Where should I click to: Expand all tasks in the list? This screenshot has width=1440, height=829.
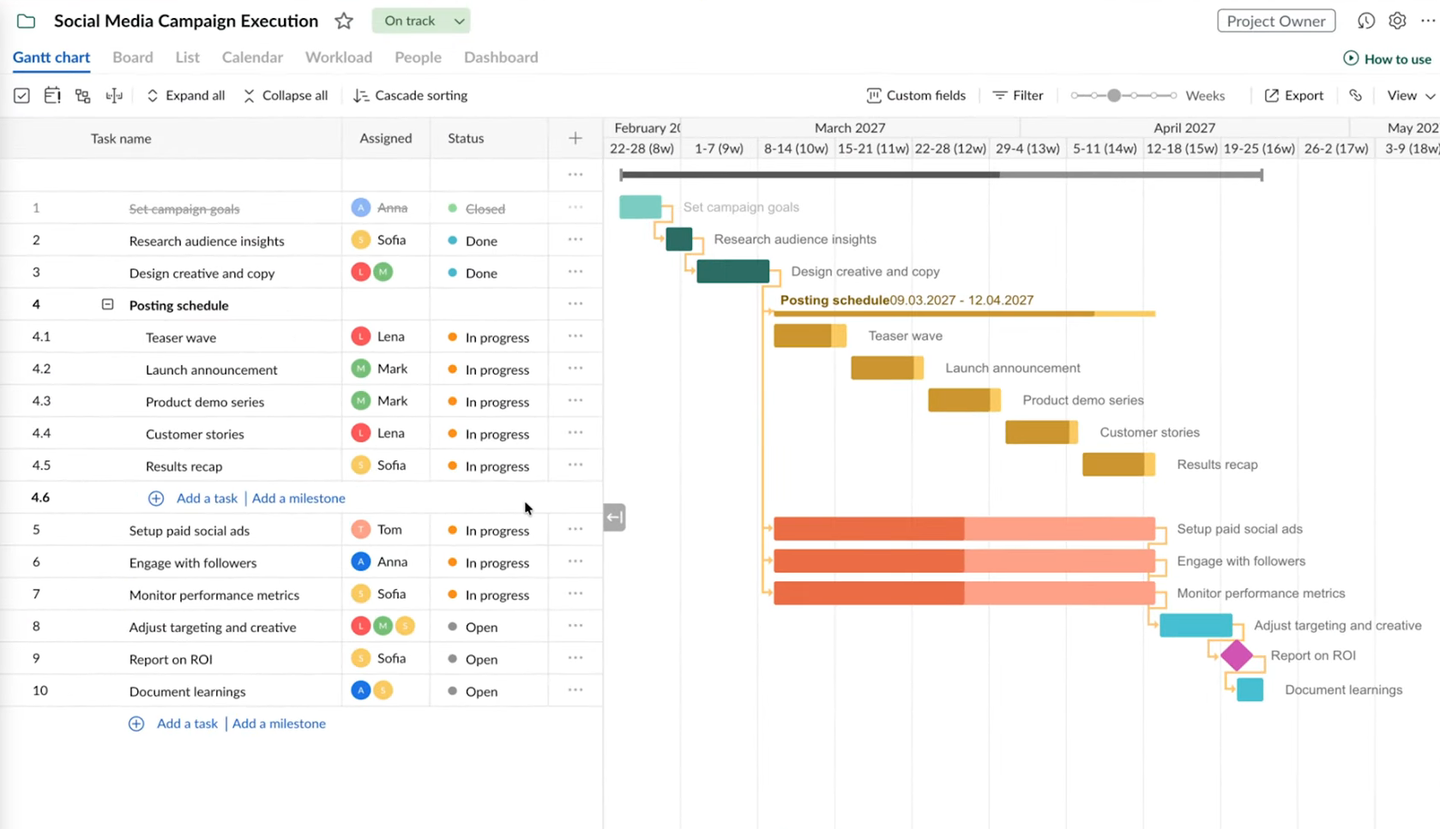[185, 96]
